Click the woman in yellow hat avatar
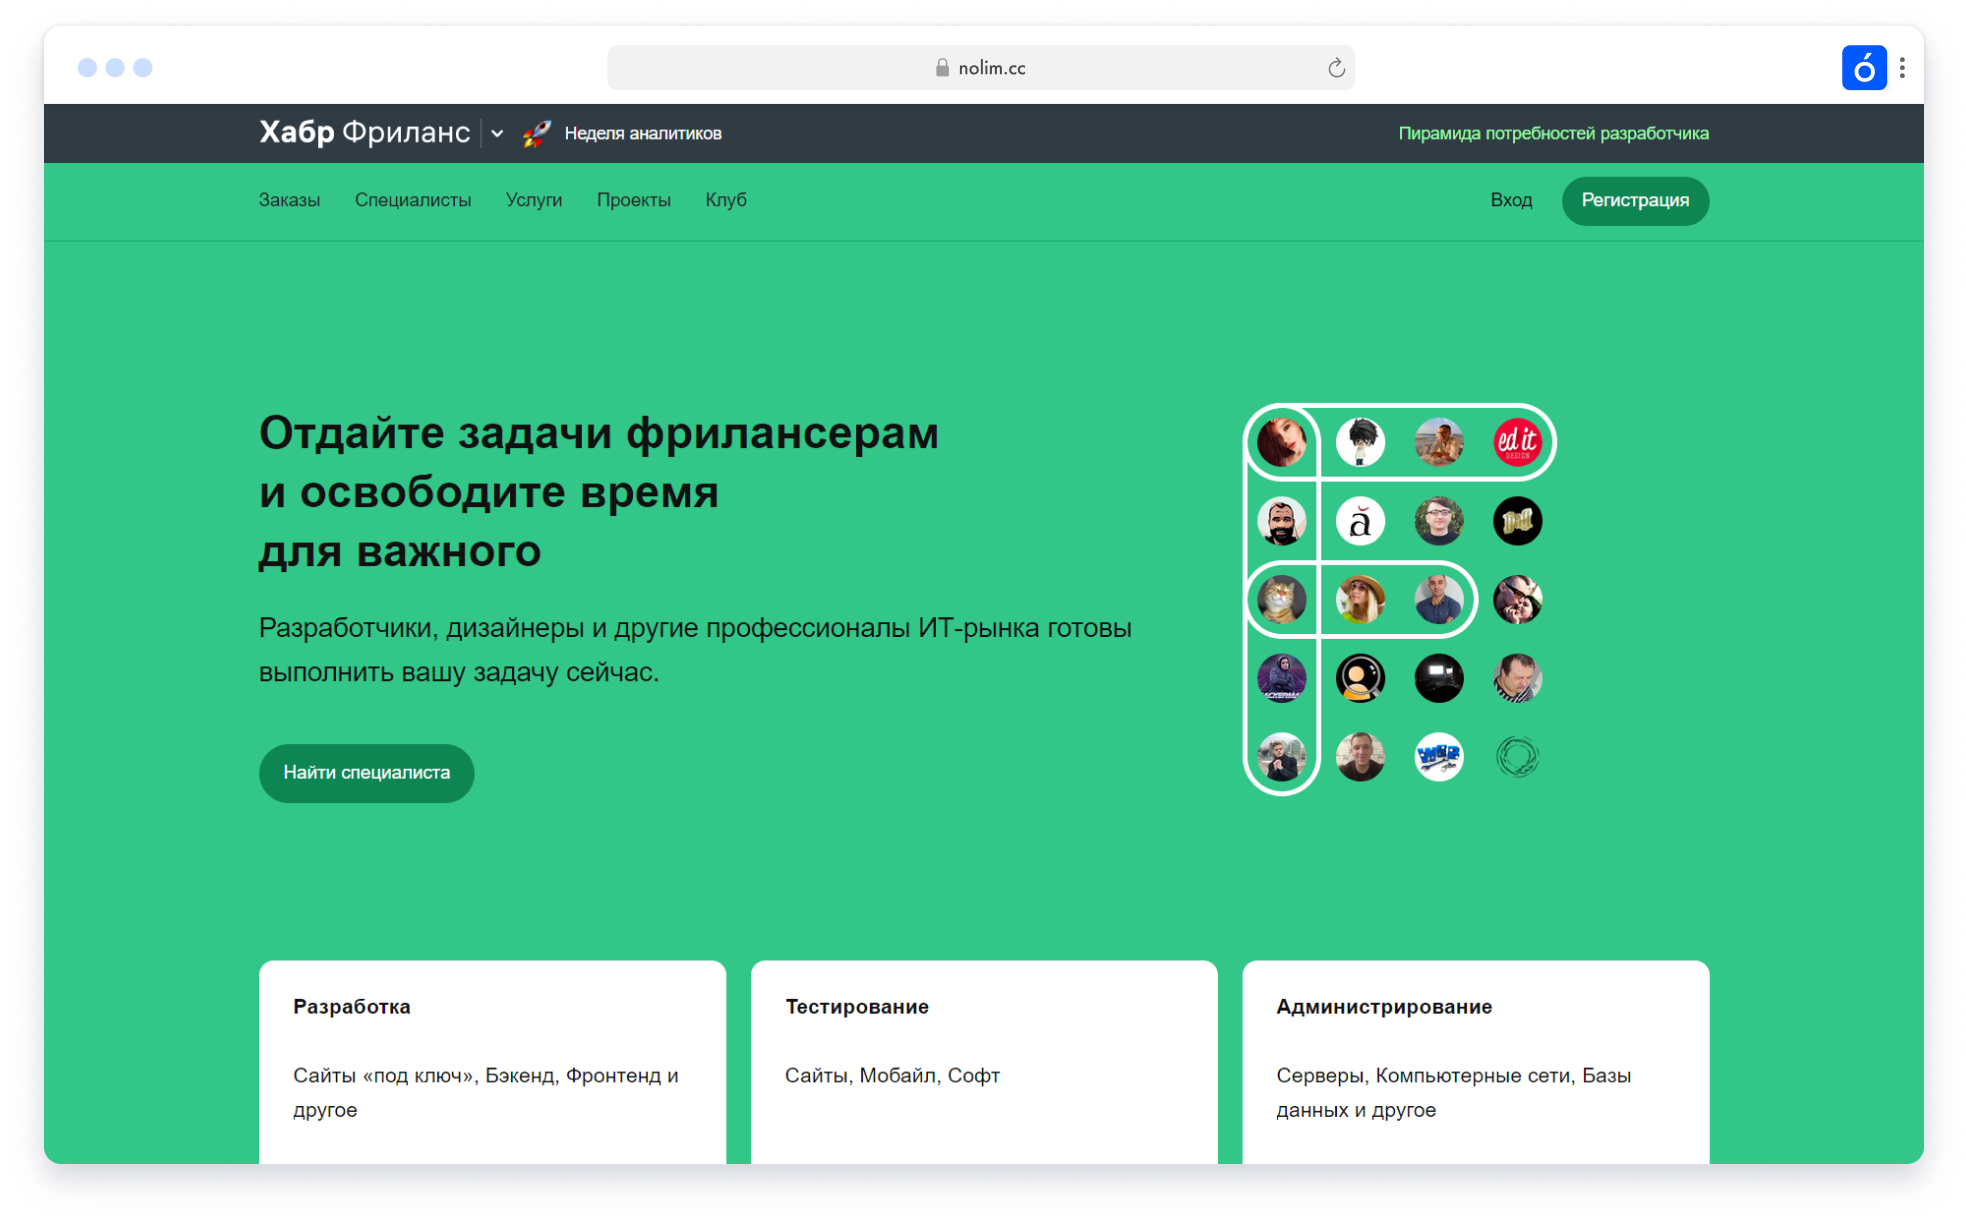The height and width of the screenshot is (1224, 1966). [1360, 600]
